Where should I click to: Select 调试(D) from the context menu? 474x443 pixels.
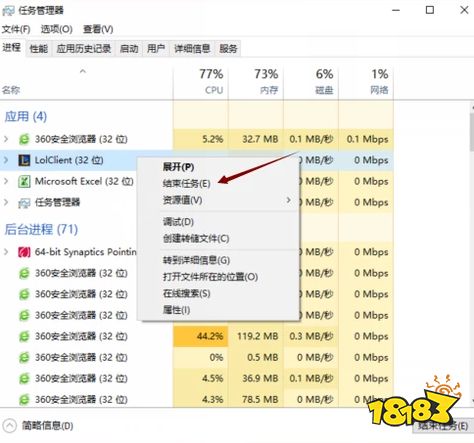coord(178,222)
